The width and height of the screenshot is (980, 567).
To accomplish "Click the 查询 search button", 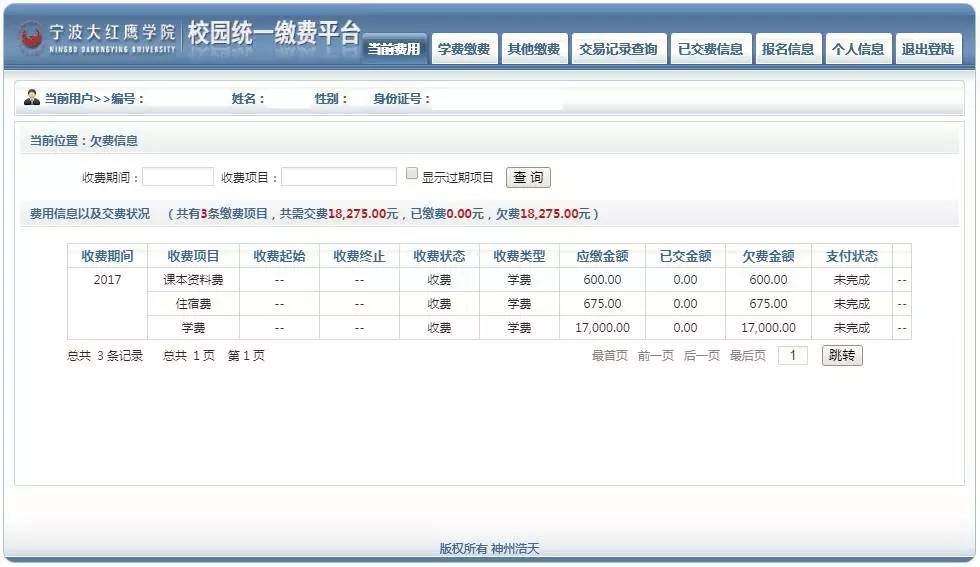I will pyautogui.click(x=528, y=178).
